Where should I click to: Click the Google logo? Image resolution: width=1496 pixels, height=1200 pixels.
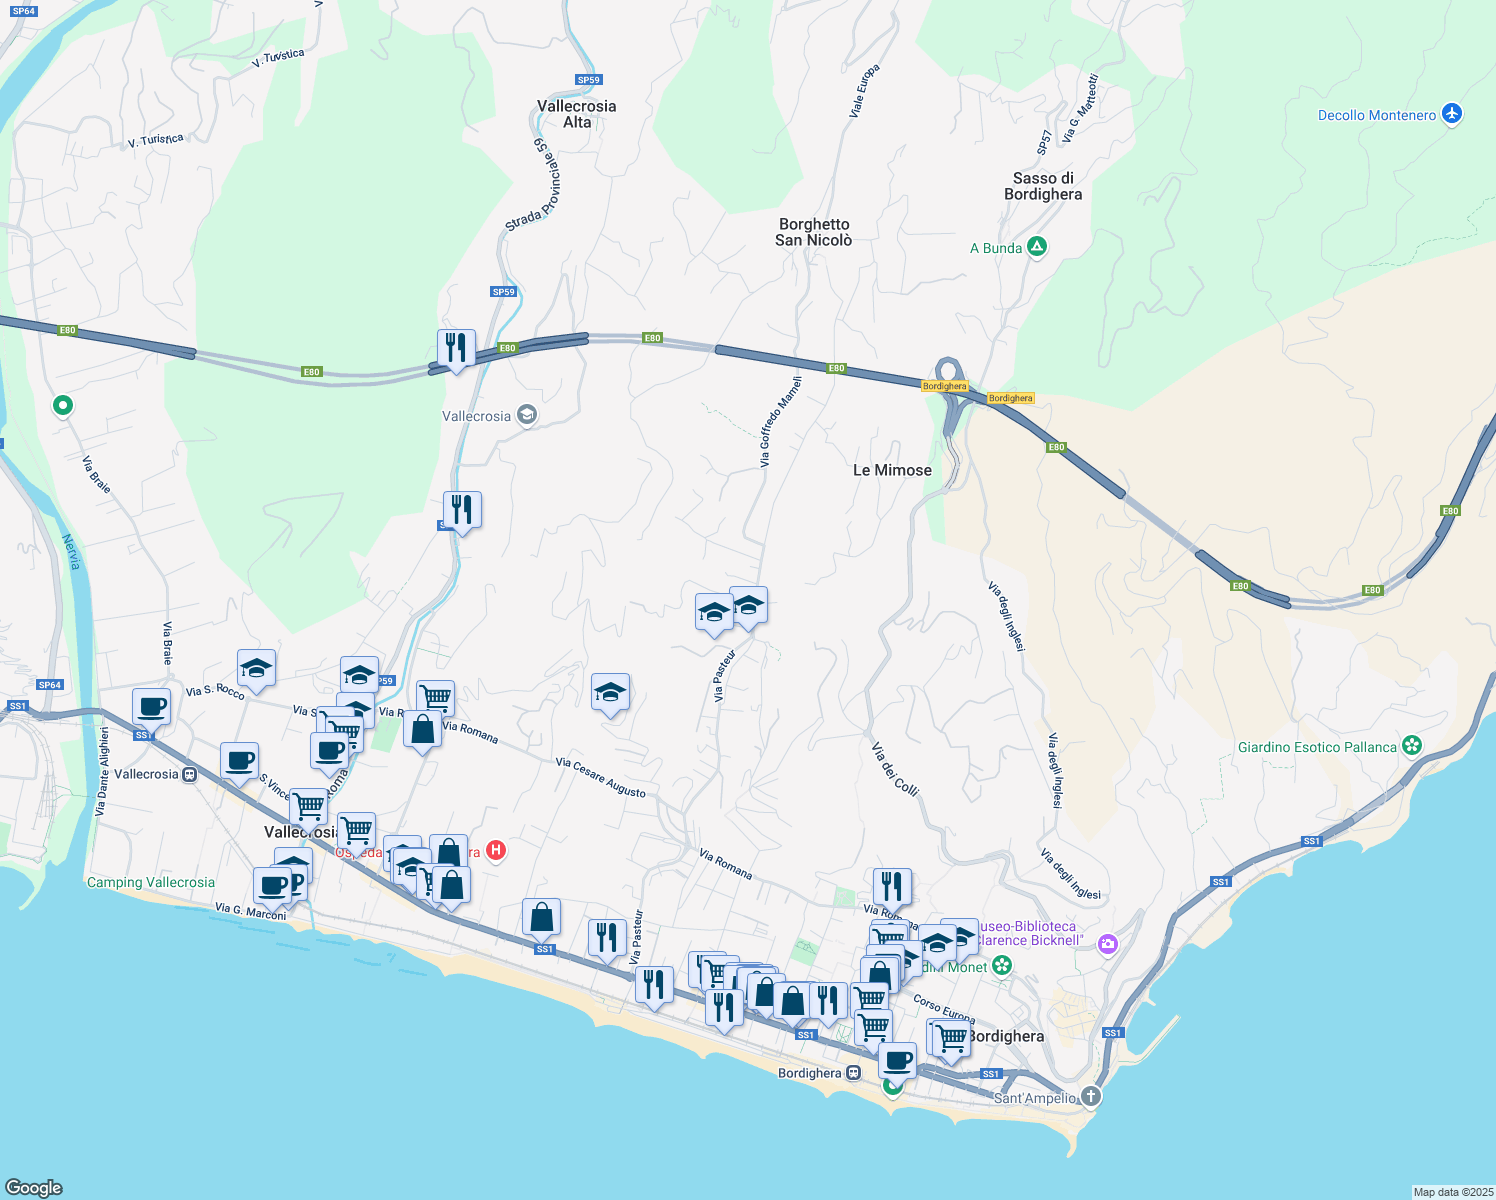pyautogui.click(x=33, y=1187)
